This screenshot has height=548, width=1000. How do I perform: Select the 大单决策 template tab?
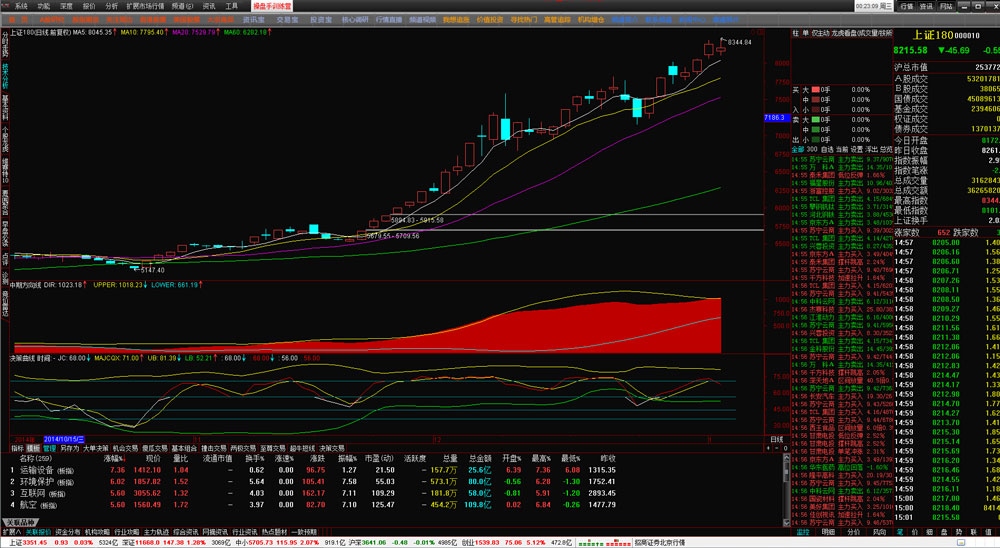tap(96, 448)
